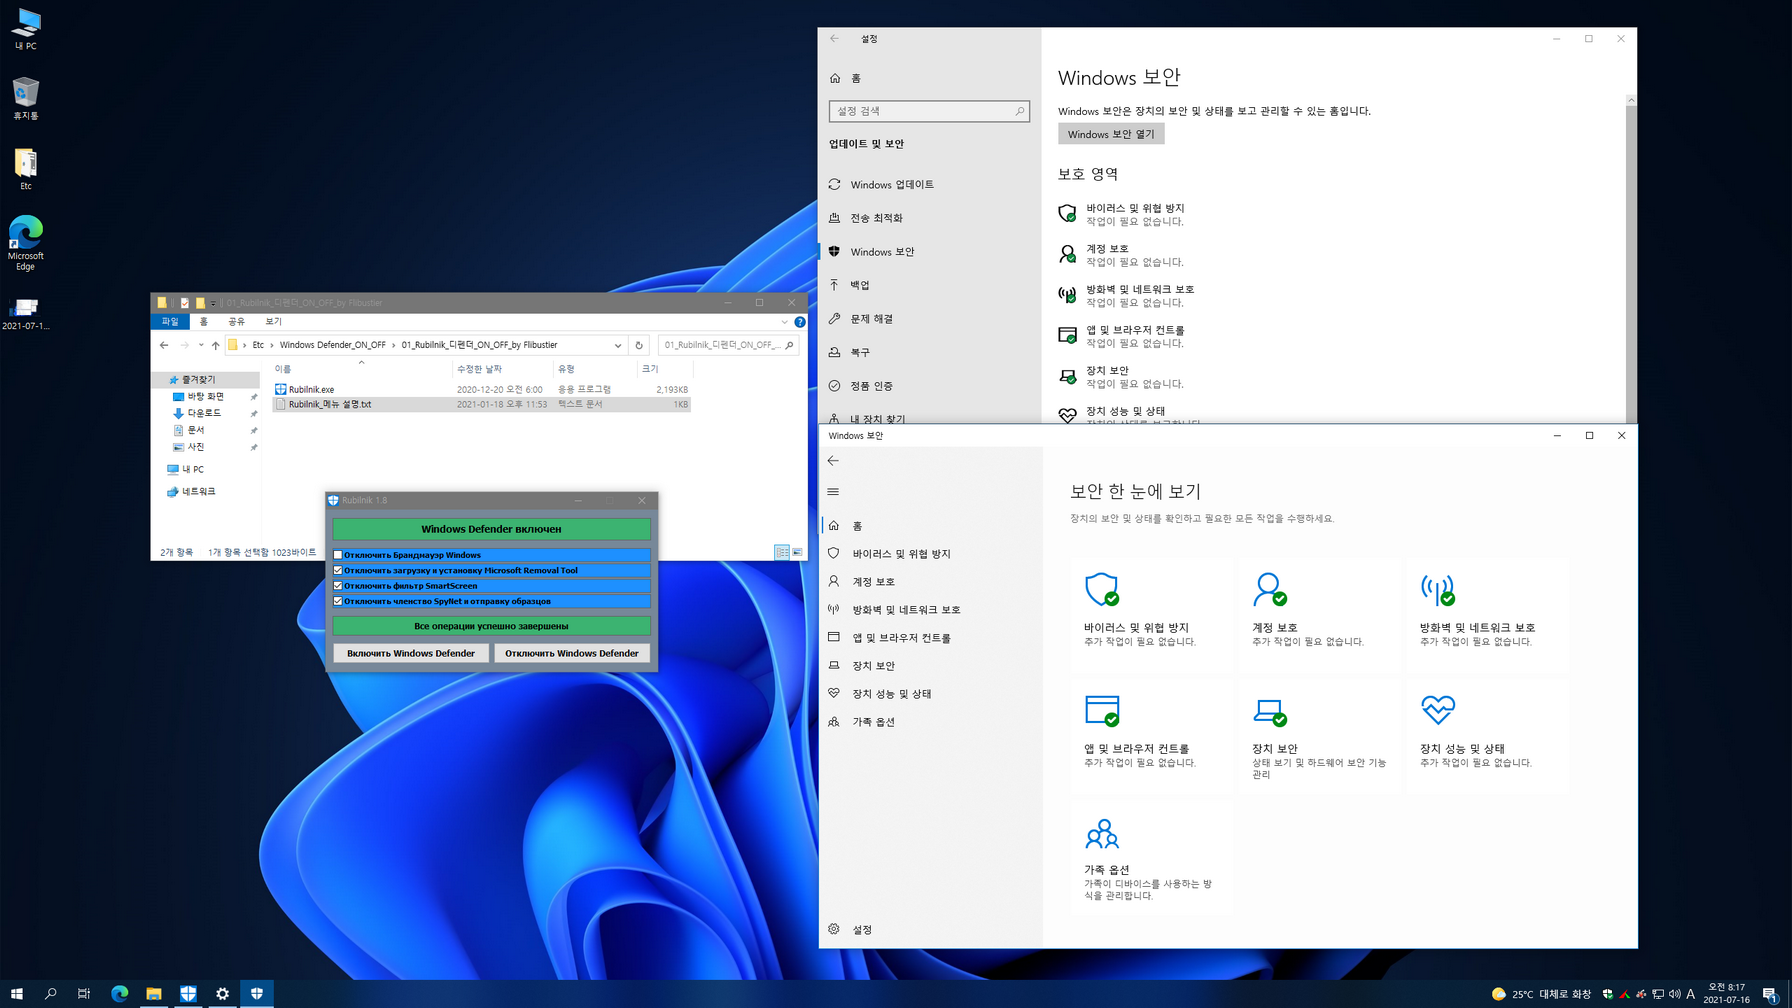The height and width of the screenshot is (1008, 1792).
Task: Click the 방화벽 및 네트워크 보호 icon in Settings
Action: [1067, 295]
